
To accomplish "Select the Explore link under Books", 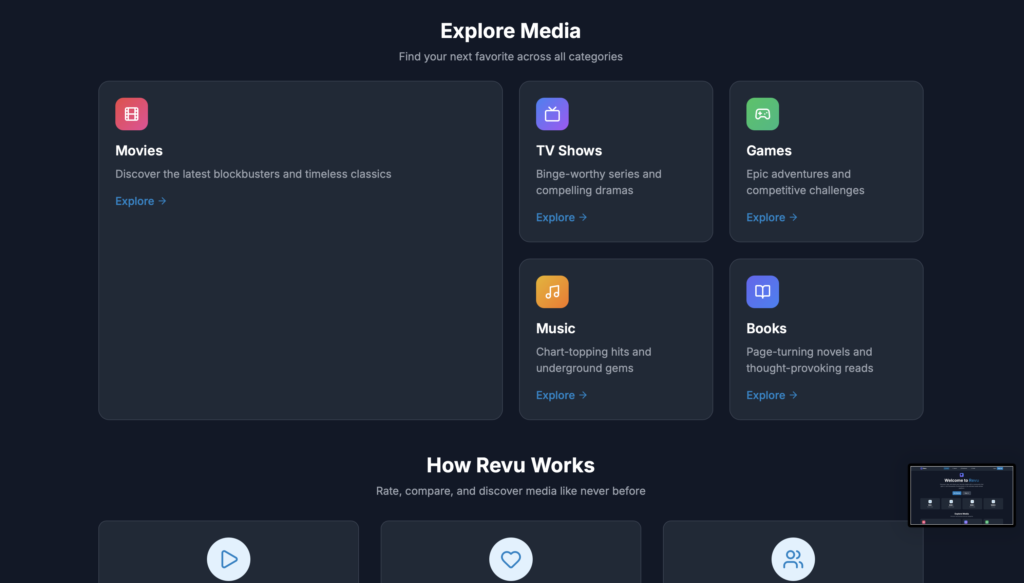I will [x=771, y=395].
